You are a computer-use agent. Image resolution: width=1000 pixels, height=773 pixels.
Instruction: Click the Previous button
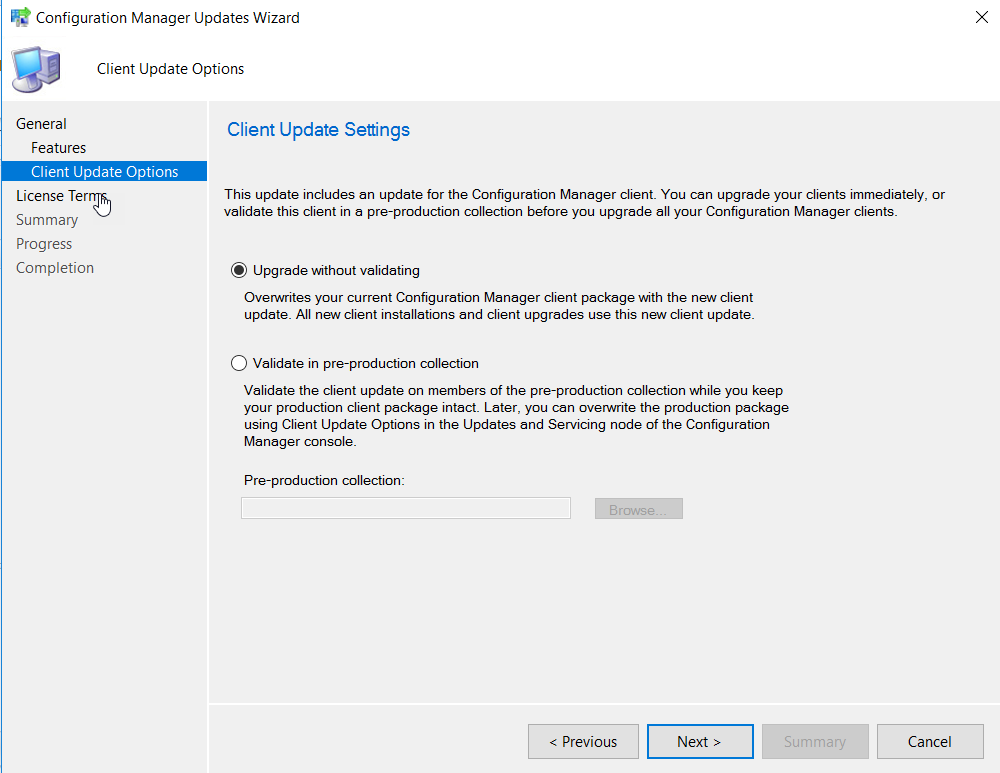pyautogui.click(x=583, y=742)
